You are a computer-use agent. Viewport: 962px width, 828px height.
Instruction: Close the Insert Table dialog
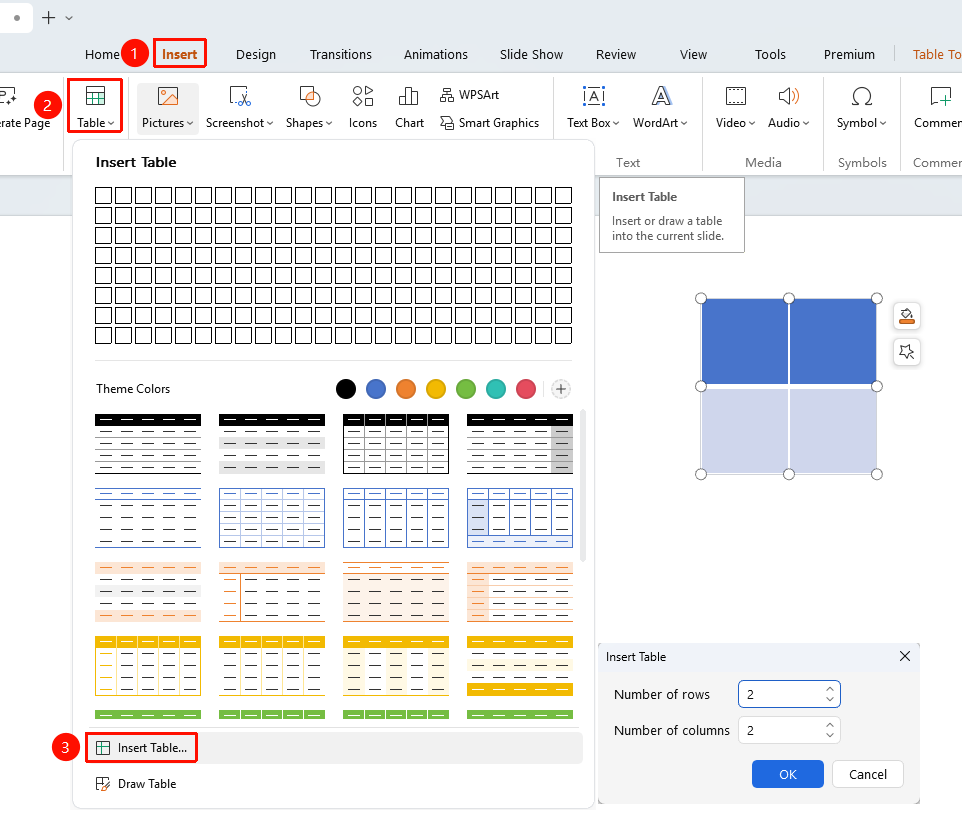click(x=904, y=656)
